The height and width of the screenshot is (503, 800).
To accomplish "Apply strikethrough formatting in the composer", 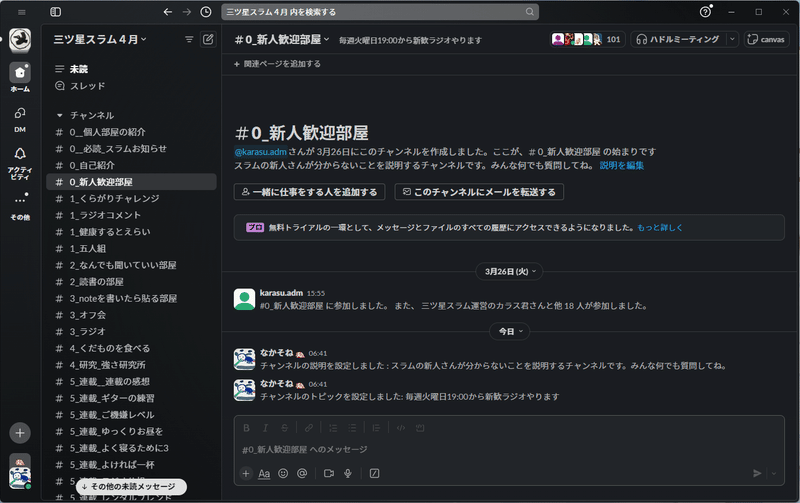I will [x=285, y=427].
